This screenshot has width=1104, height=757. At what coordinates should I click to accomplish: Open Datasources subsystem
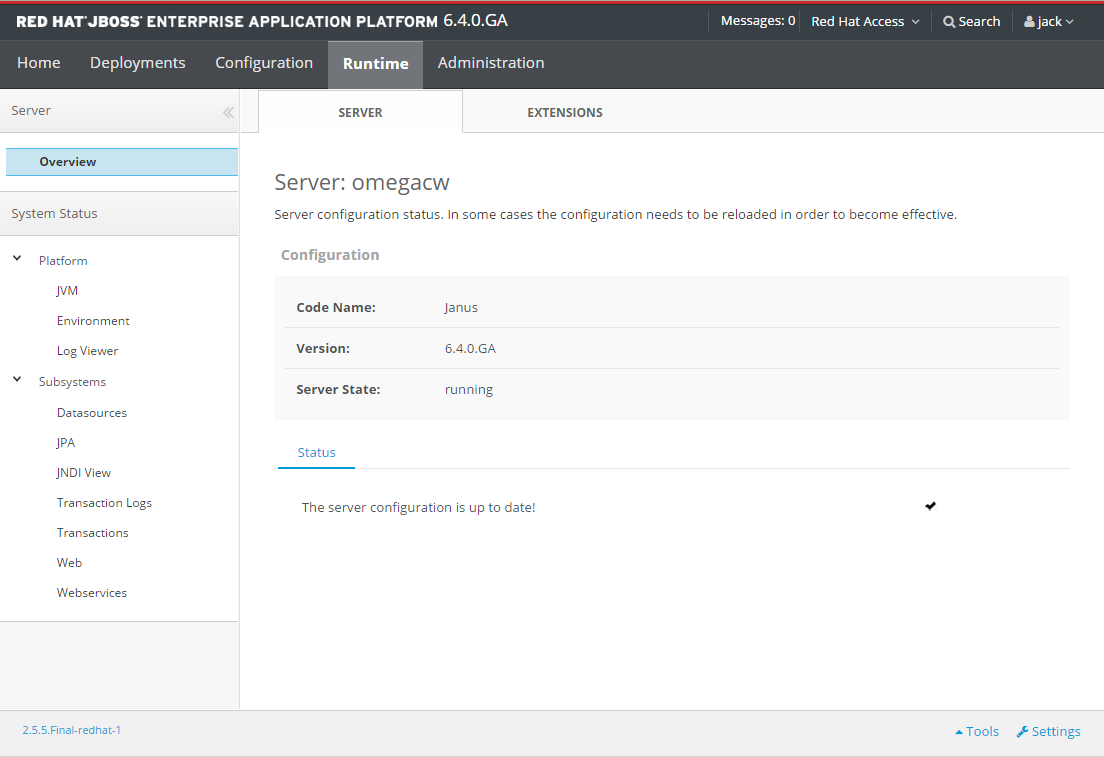click(x=92, y=413)
